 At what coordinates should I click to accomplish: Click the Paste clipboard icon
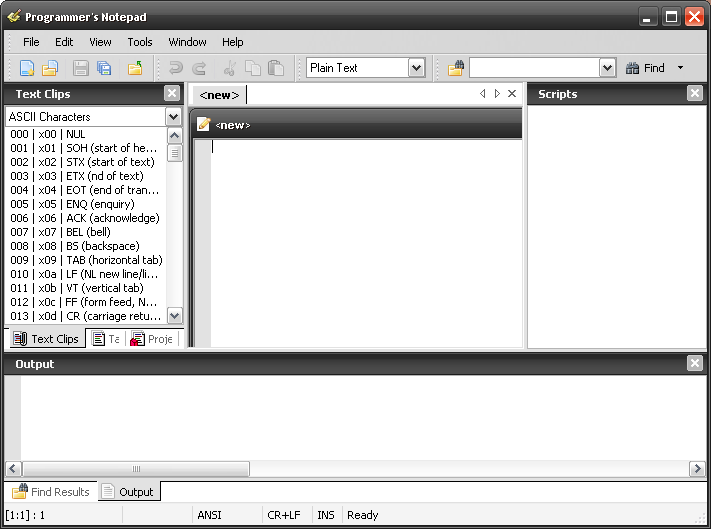click(276, 68)
